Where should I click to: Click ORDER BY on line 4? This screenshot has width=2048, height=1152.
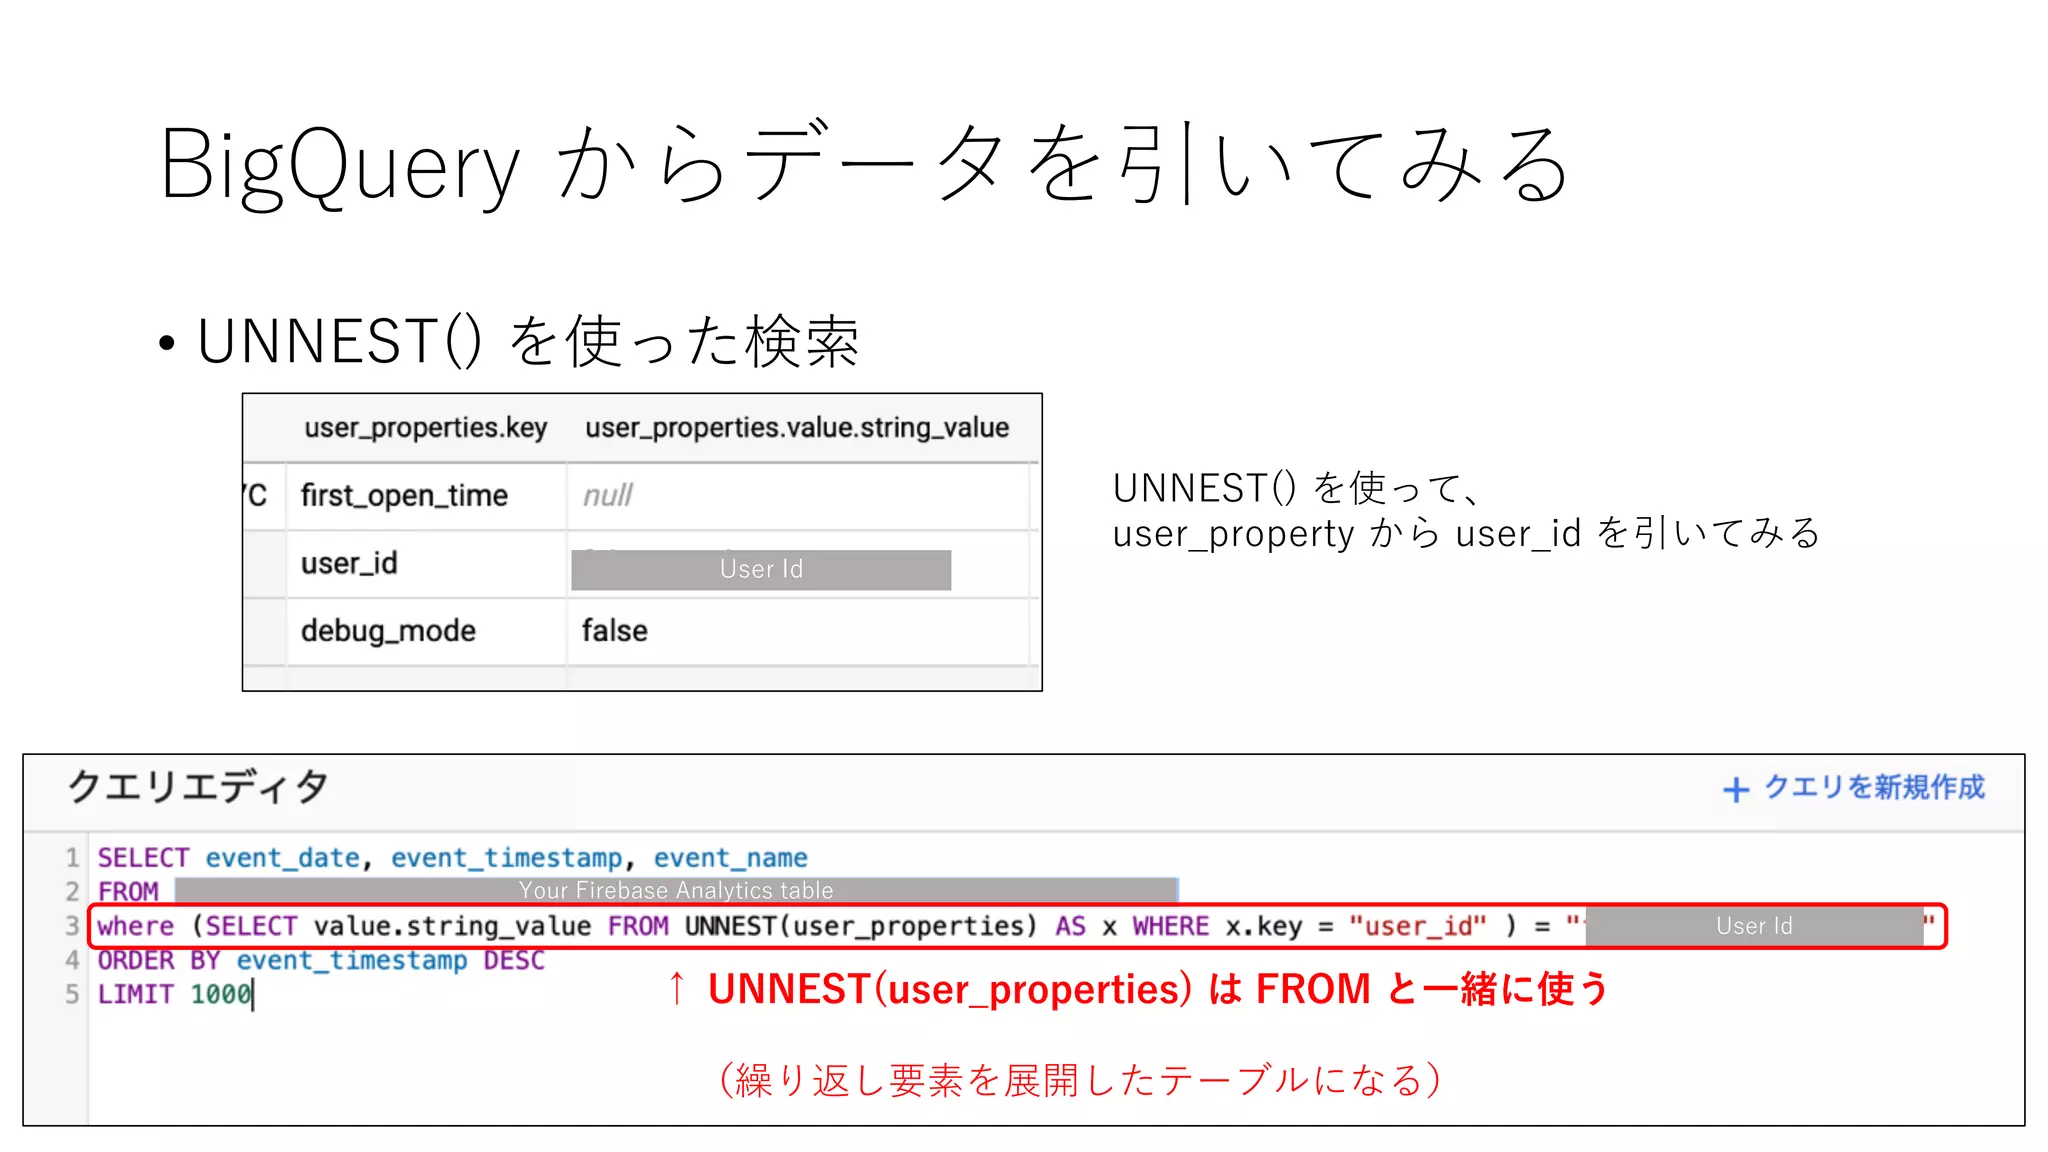(x=159, y=960)
